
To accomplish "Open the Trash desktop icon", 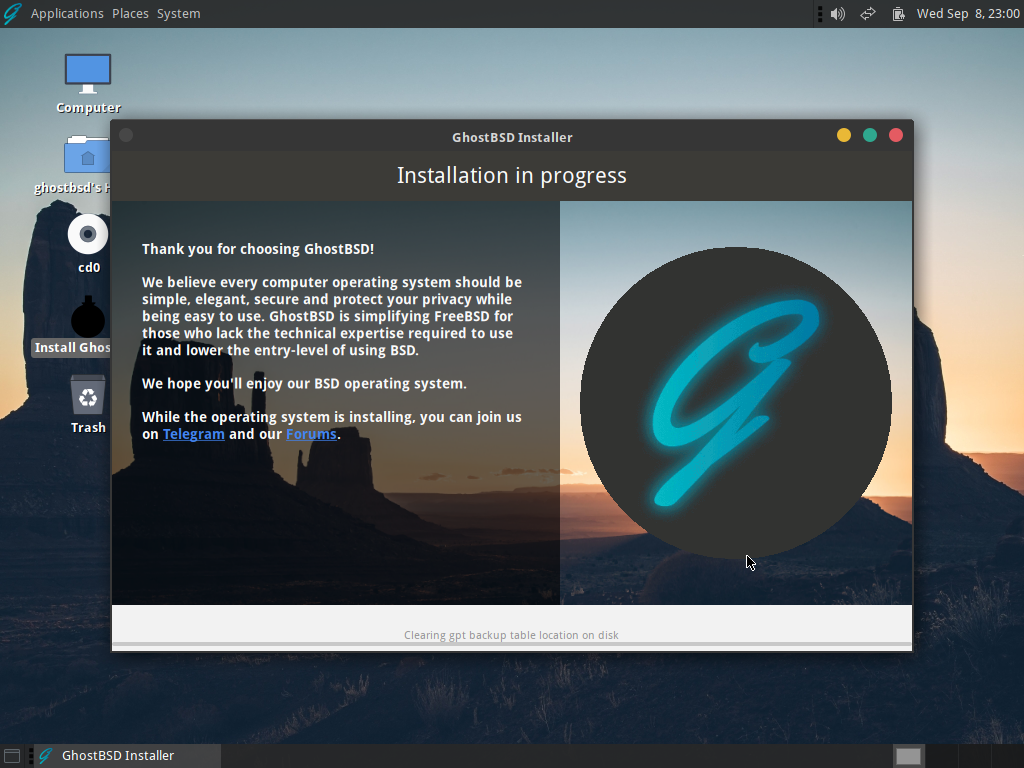I will tap(88, 394).
